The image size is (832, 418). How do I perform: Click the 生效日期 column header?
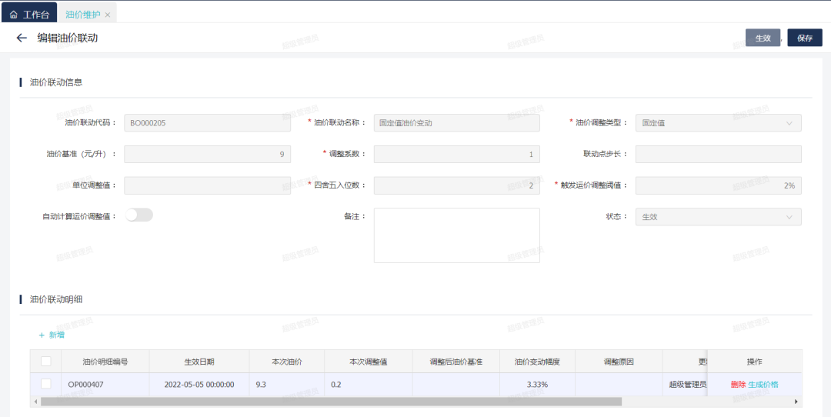coord(197,362)
